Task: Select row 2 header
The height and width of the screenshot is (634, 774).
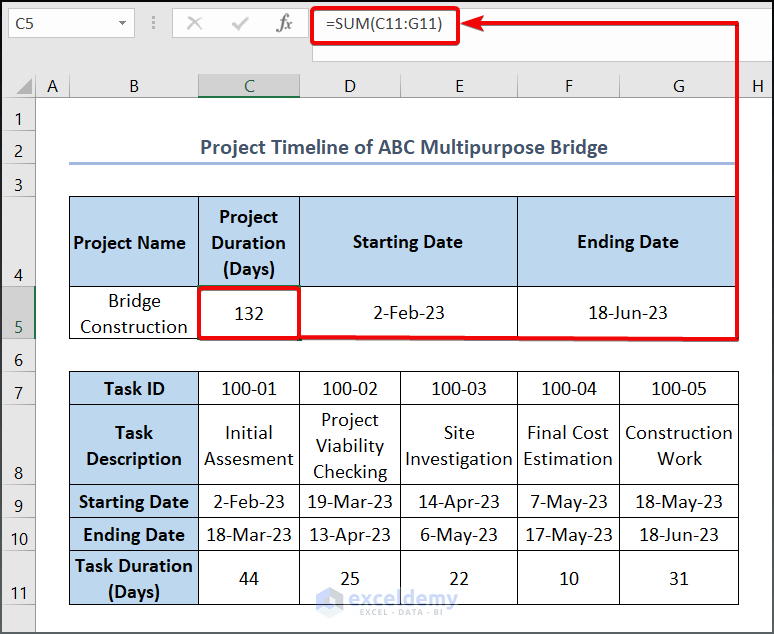Action: point(18,148)
